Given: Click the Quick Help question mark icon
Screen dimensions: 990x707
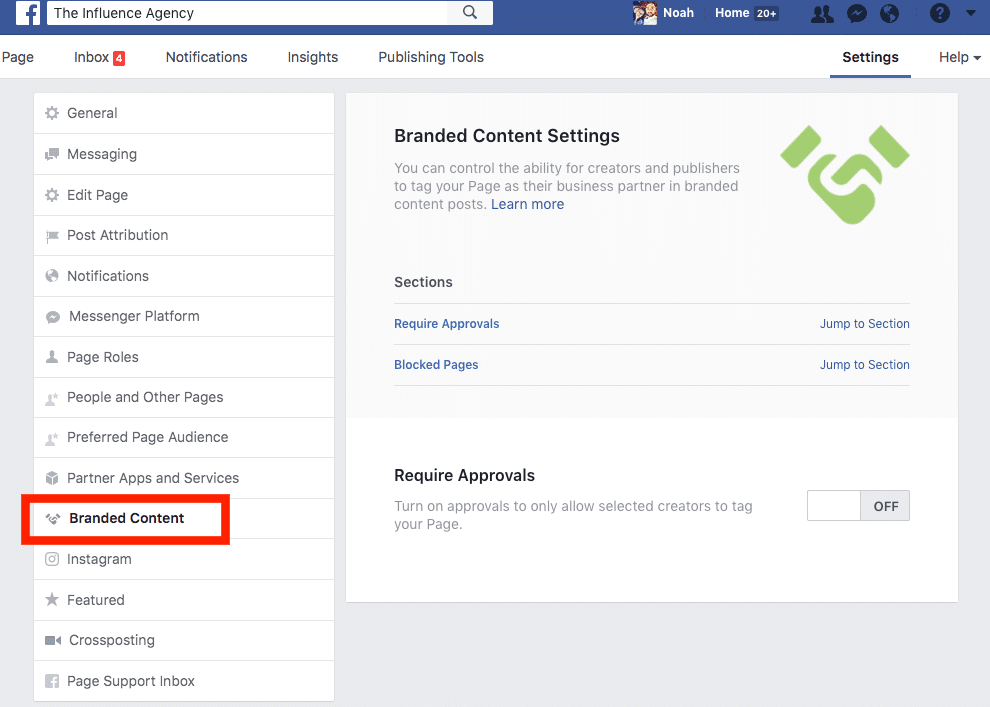Looking at the screenshot, I should pyautogui.click(x=939, y=13).
